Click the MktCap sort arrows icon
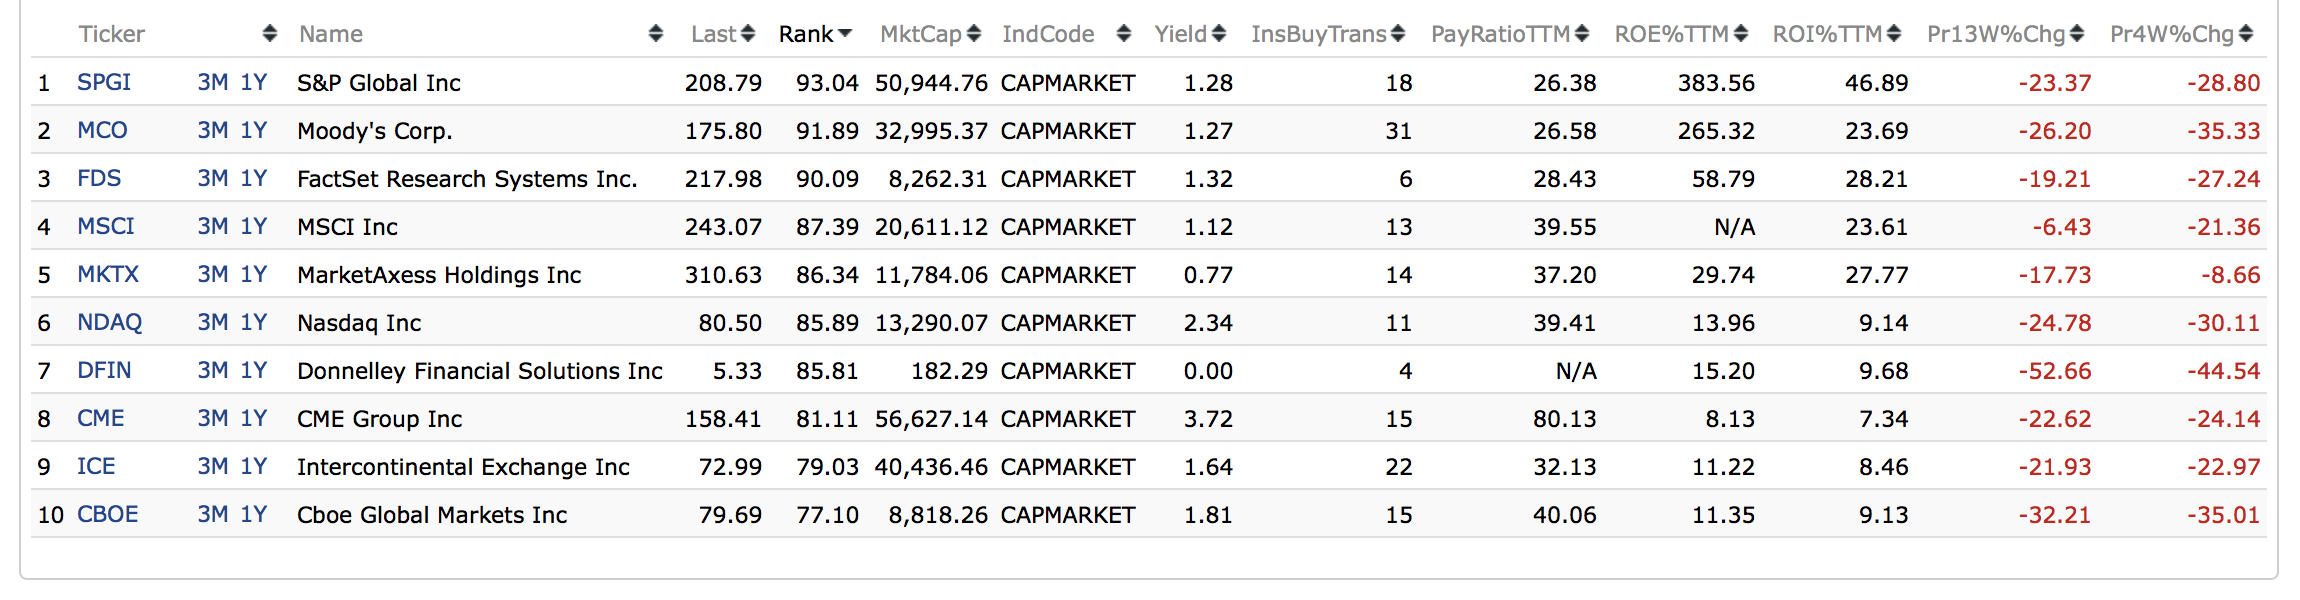The width and height of the screenshot is (2300, 600). 974,34
